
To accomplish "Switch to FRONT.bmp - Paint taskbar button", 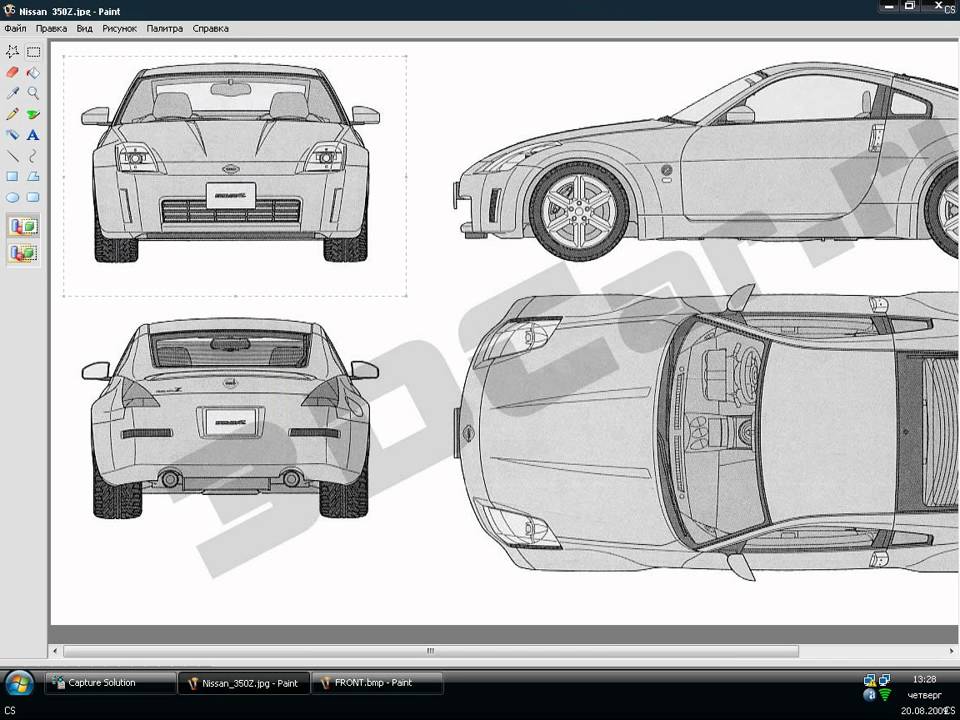I will 377,683.
